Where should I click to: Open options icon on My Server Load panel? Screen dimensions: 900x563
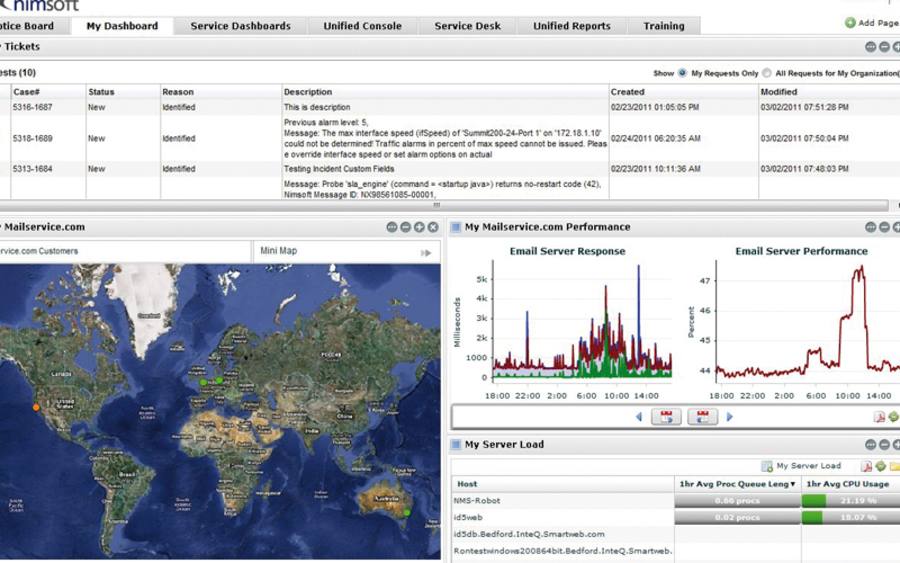tap(871, 445)
